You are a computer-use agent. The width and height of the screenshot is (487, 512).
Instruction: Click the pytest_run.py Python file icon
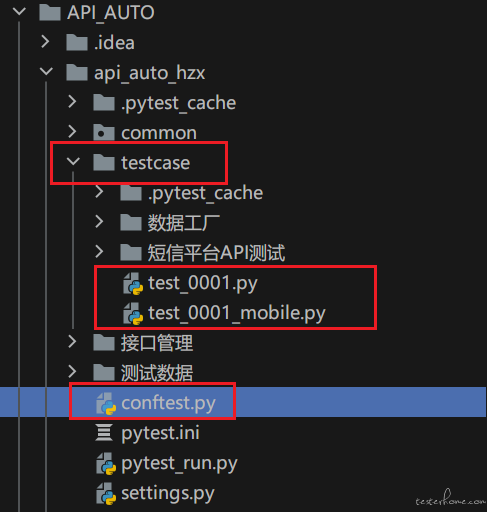tap(106, 463)
